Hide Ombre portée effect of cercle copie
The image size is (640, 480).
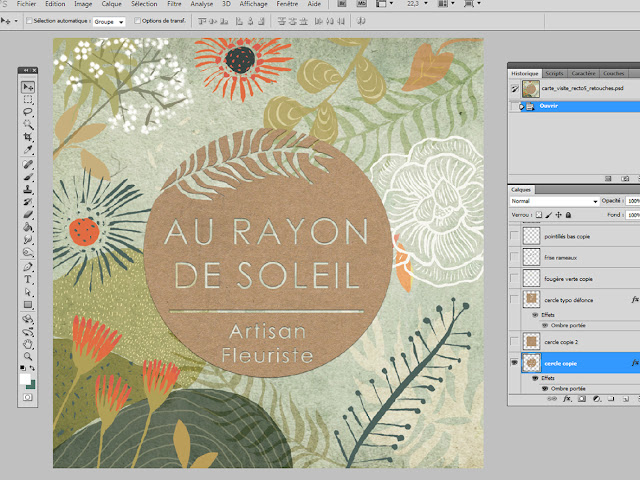(545, 389)
